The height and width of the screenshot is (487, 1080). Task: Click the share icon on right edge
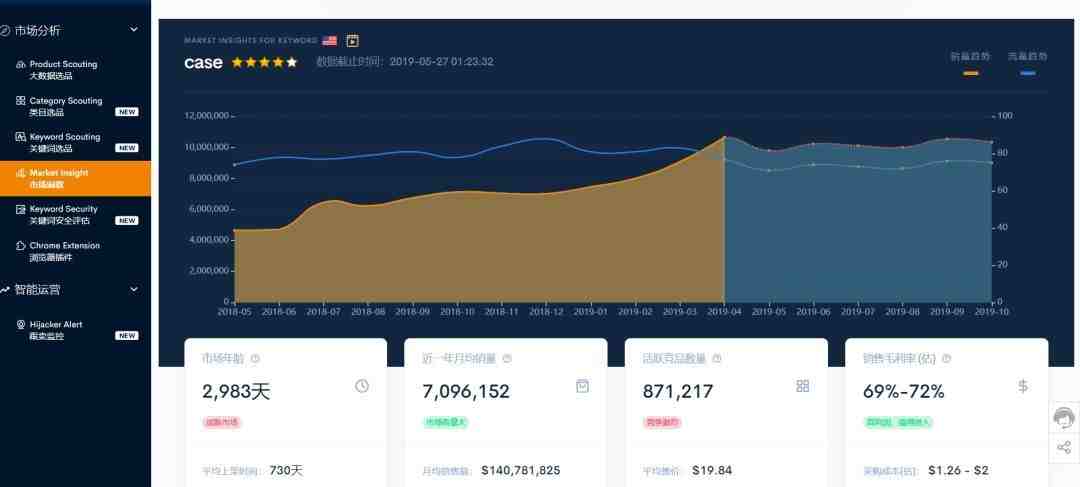click(1064, 447)
